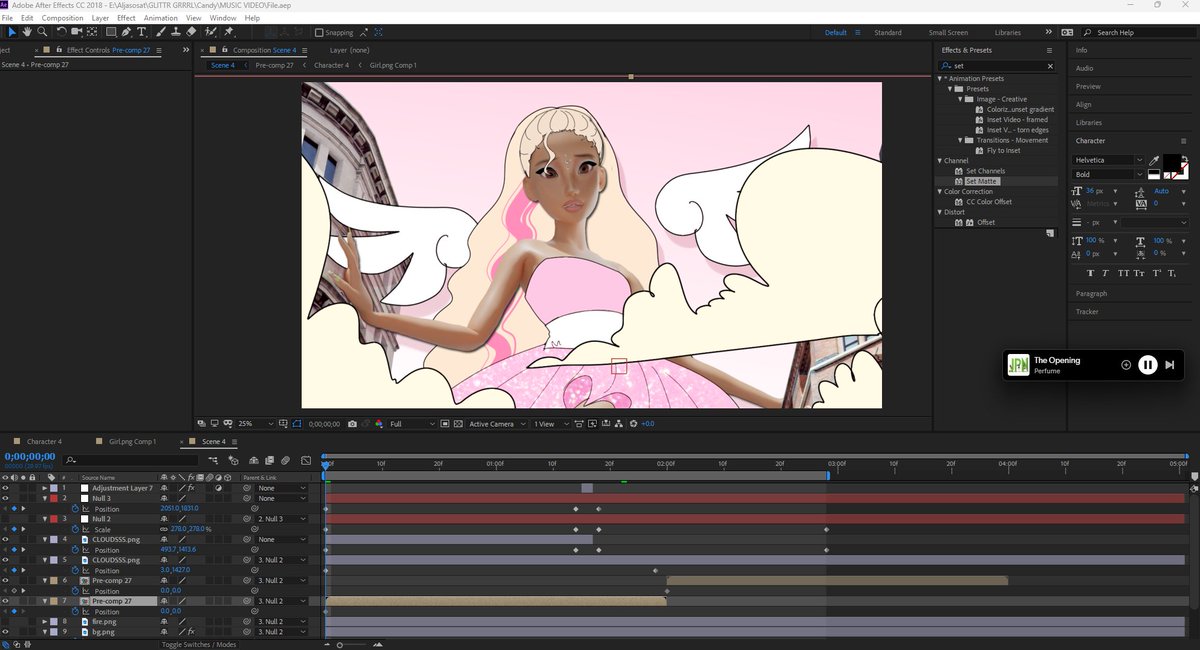Open the Graph Editor in timeline

(305, 460)
